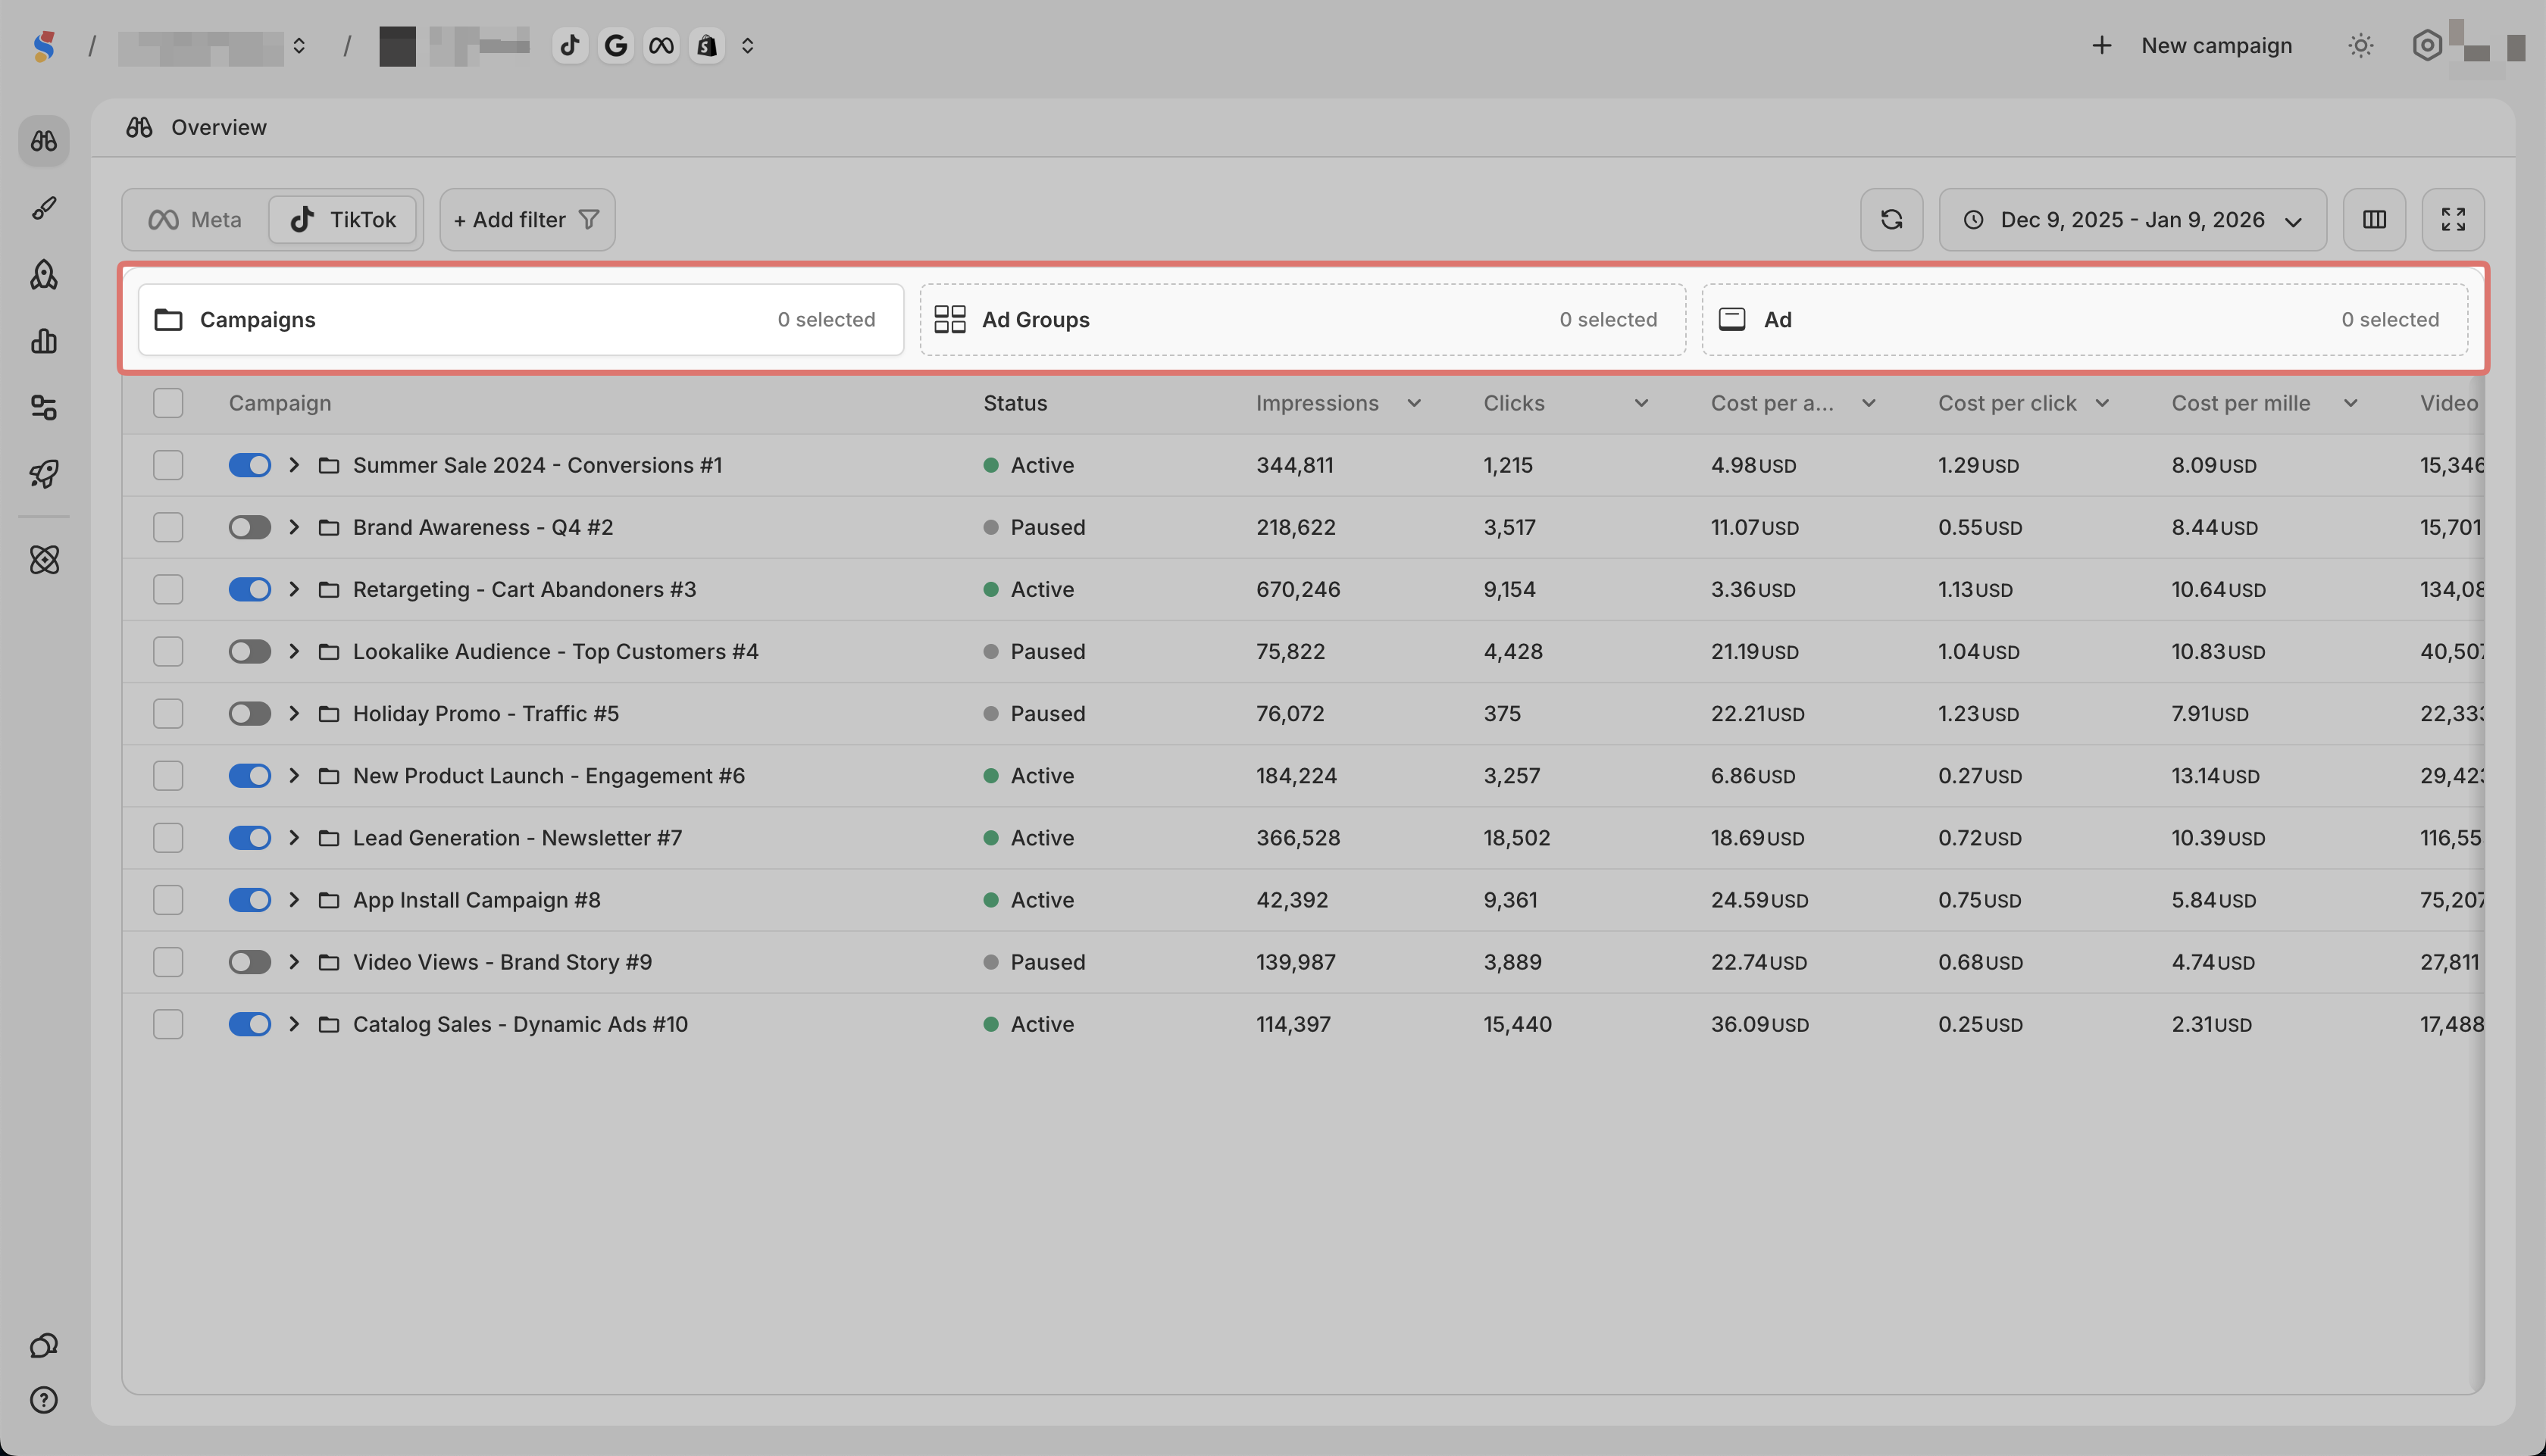
Task: Click the fullscreen expand icon
Action: pyautogui.click(x=2452, y=219)
